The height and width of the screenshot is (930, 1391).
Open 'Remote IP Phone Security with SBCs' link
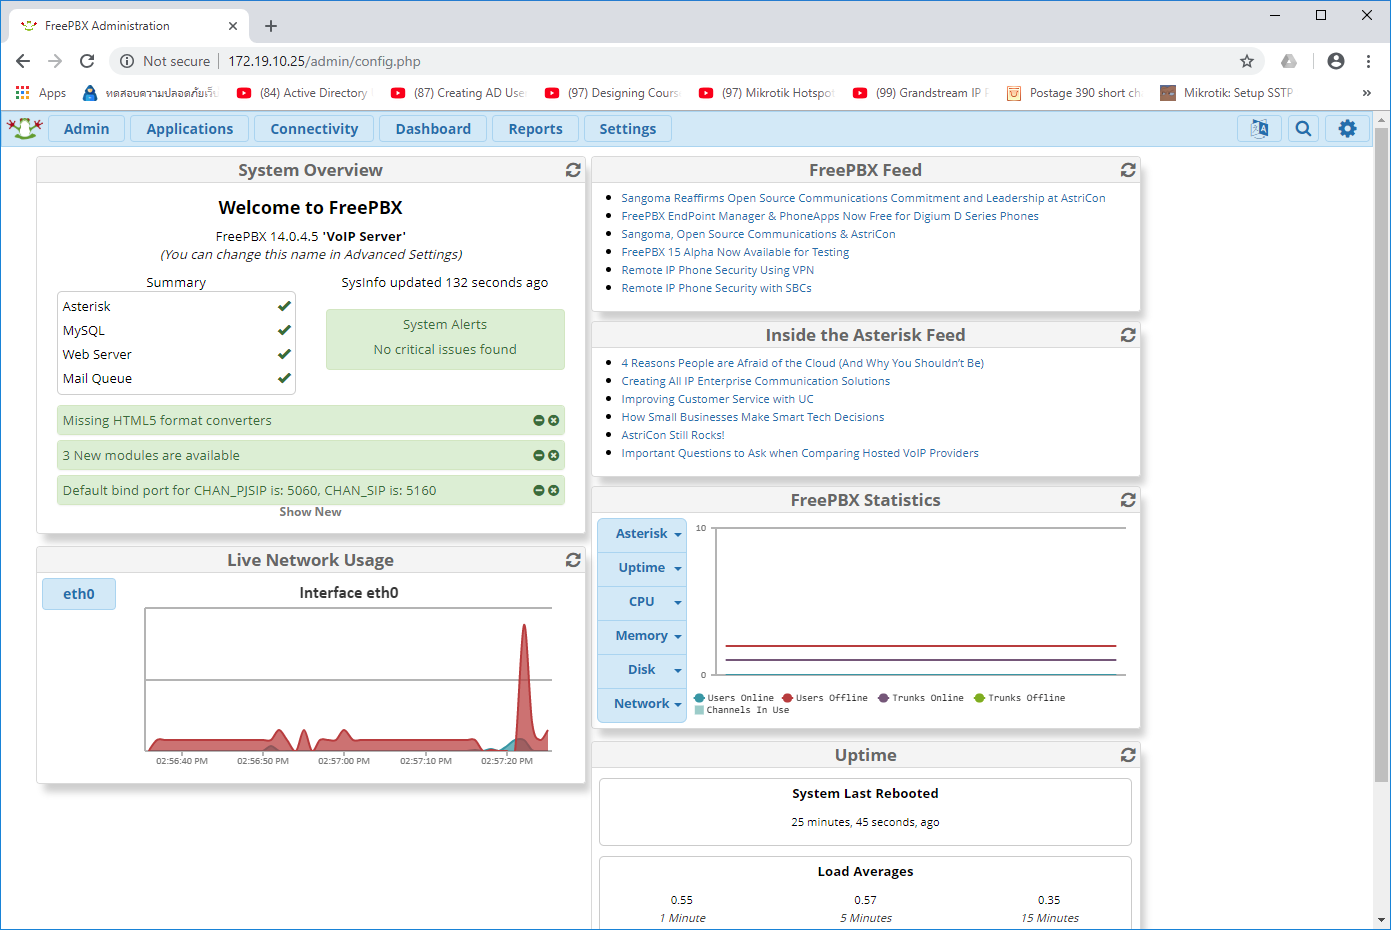pos(716,288)
